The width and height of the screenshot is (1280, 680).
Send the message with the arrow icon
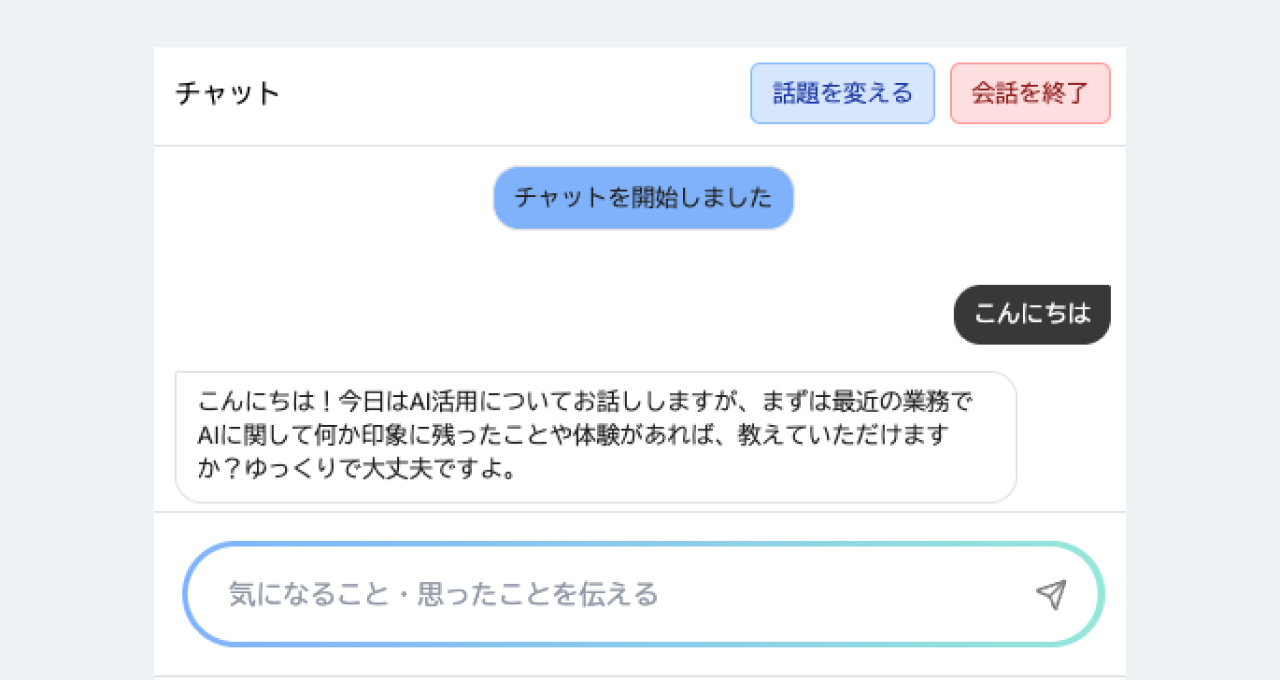[1050, 595]
